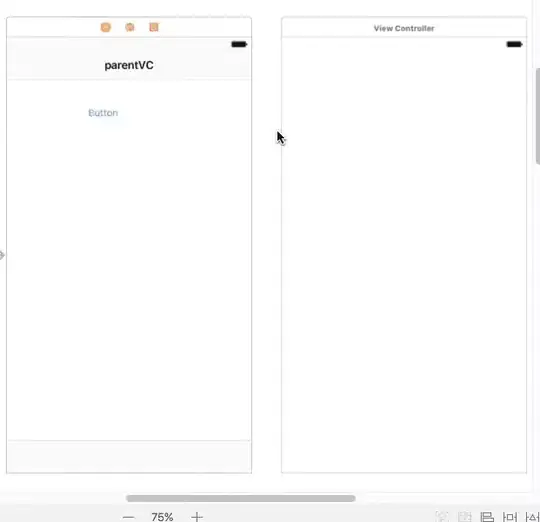
Task: Select the entry point arrow beside parentVC scene
Action: [x=2, y=255]
